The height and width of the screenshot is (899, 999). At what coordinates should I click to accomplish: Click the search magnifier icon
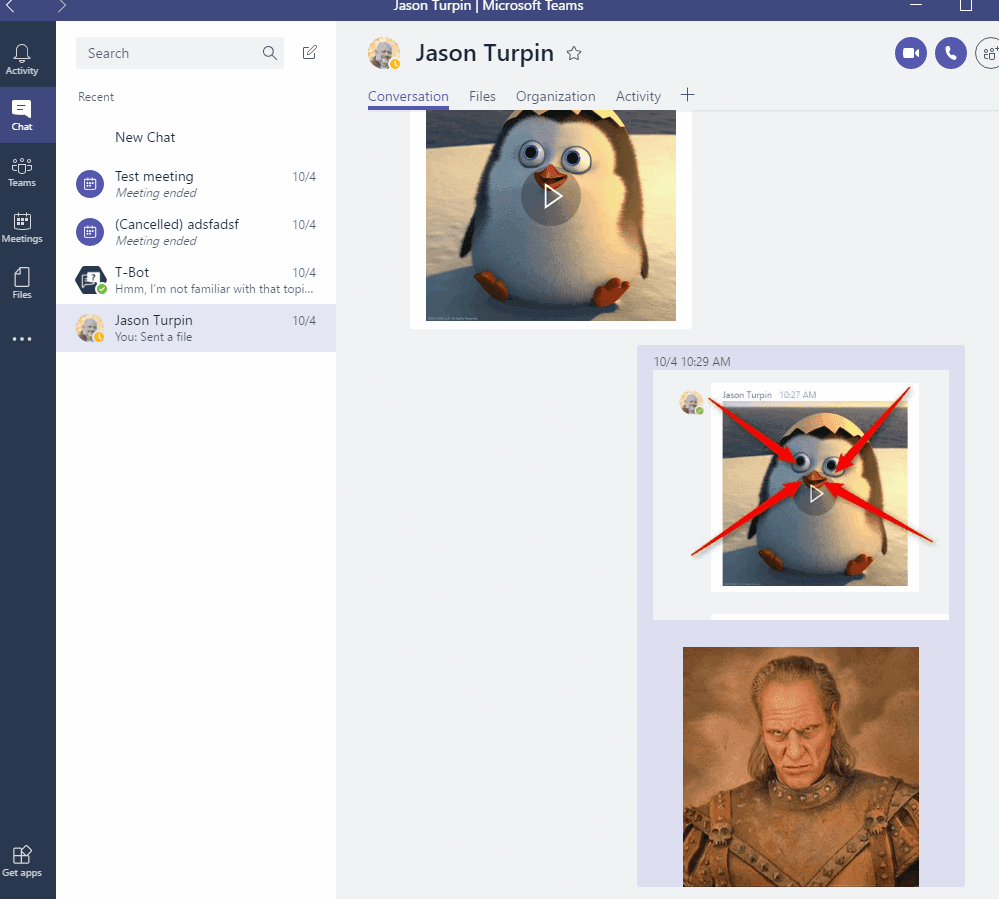click(270, 53)
